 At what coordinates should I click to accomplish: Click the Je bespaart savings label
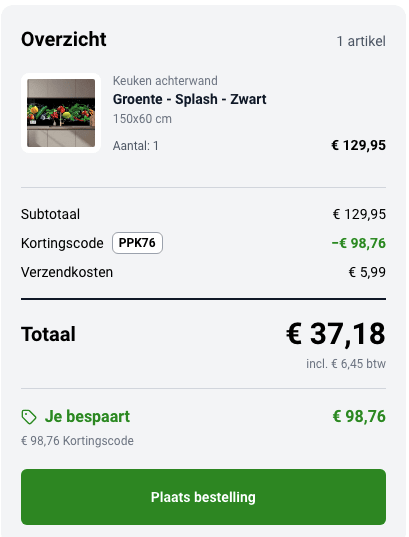point(87,416)
